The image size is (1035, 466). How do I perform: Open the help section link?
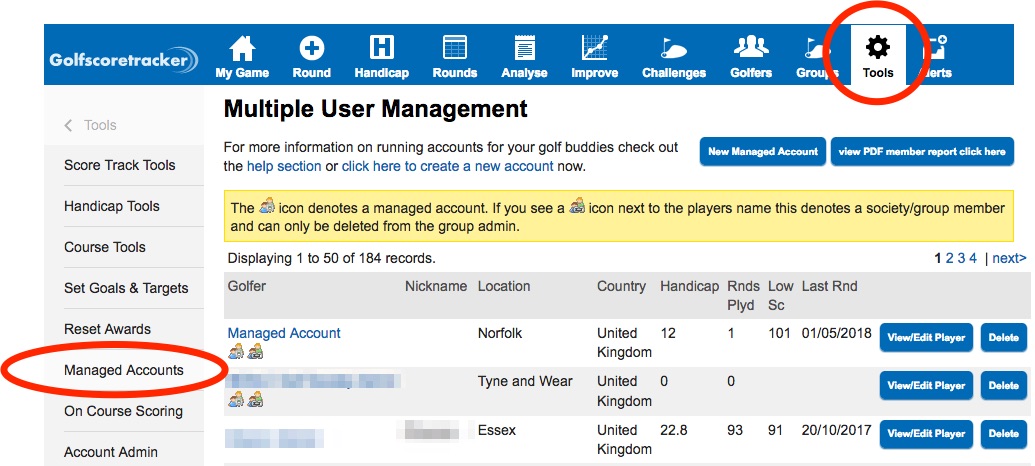click(x=284, y=166)
